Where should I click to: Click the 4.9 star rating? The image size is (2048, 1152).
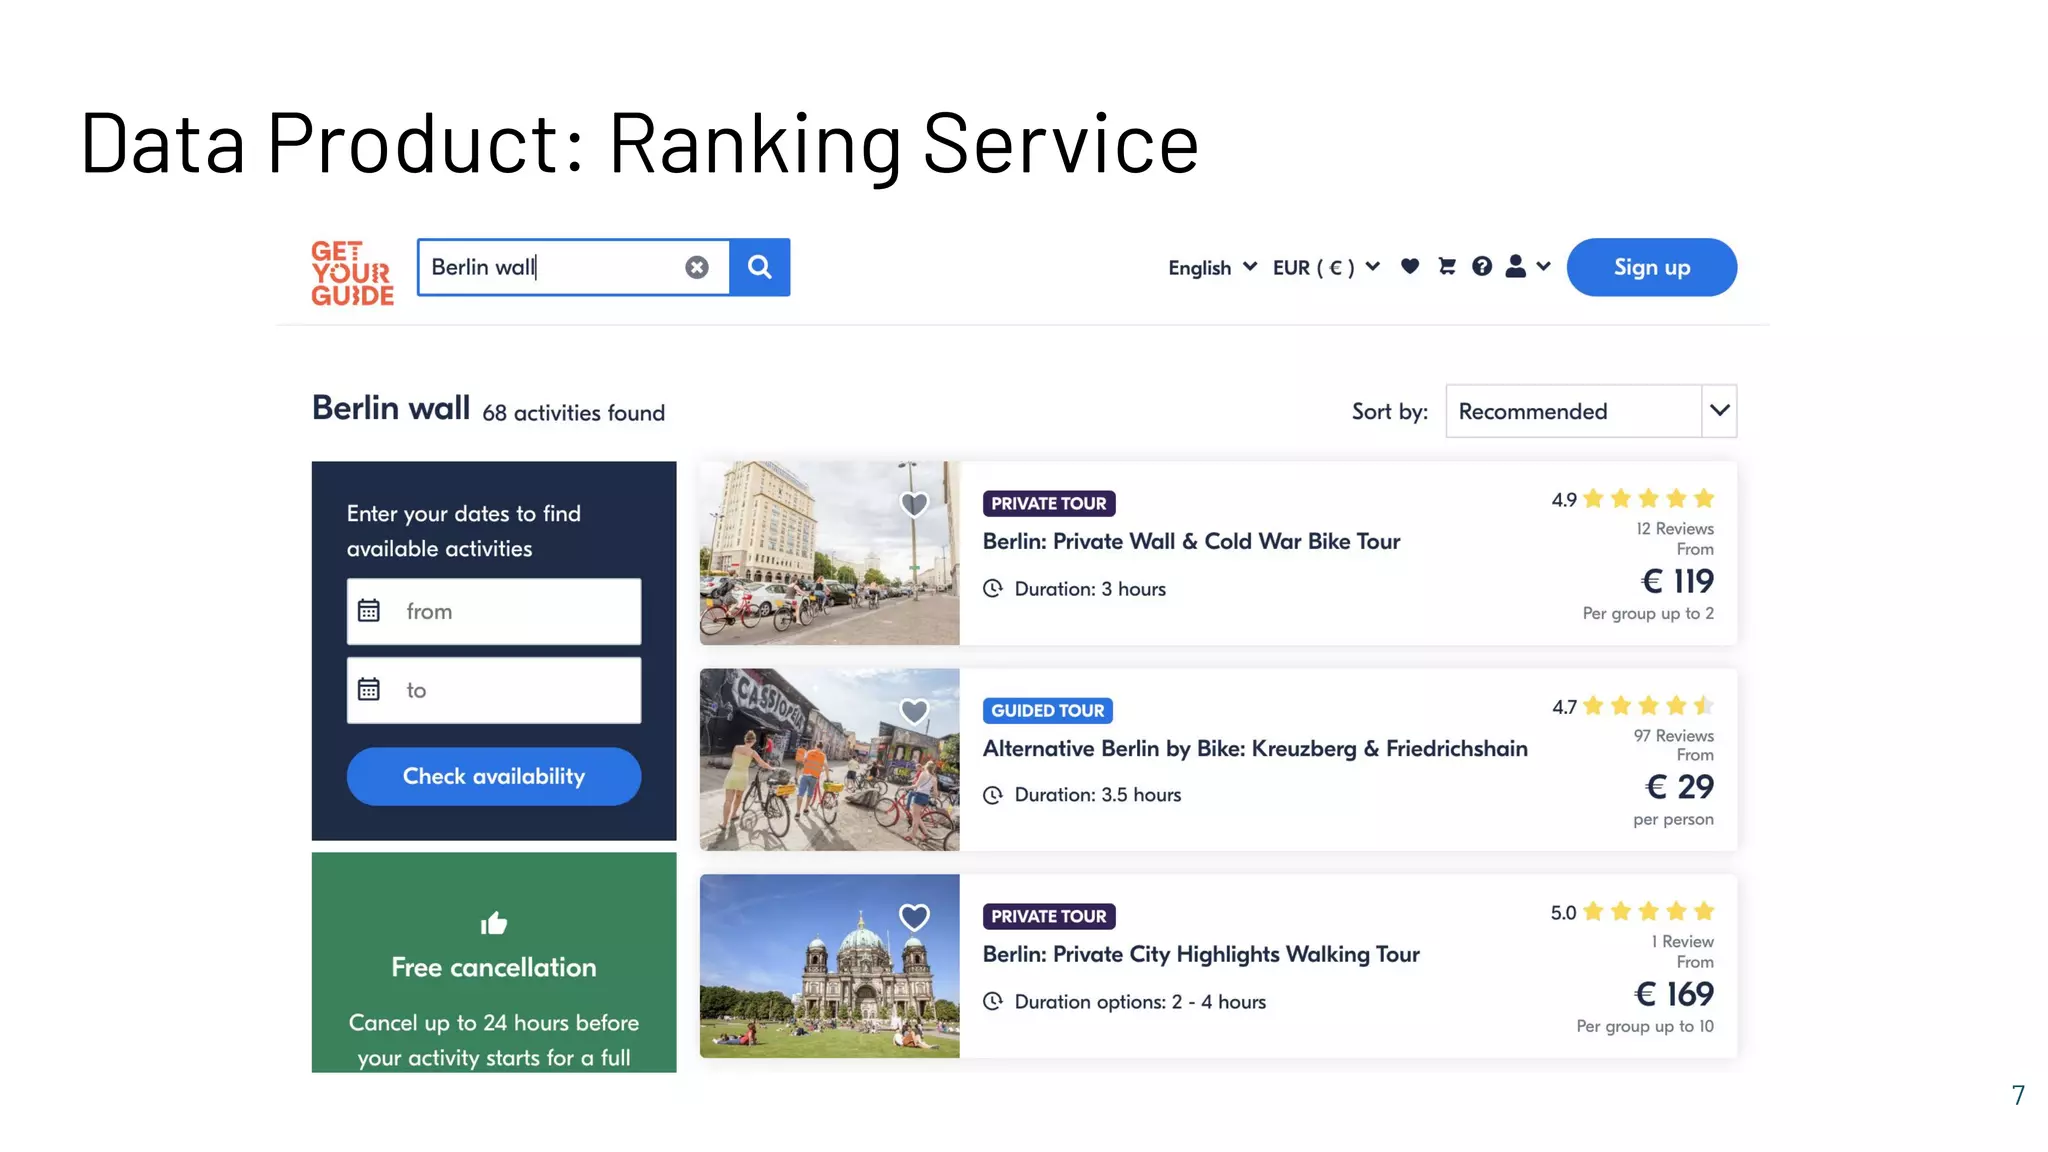[1633, 499]
